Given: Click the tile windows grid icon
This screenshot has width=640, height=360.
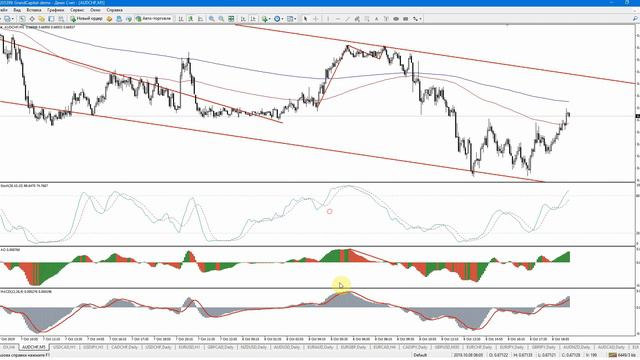Looking at the screenshot, I should point(231,19).
